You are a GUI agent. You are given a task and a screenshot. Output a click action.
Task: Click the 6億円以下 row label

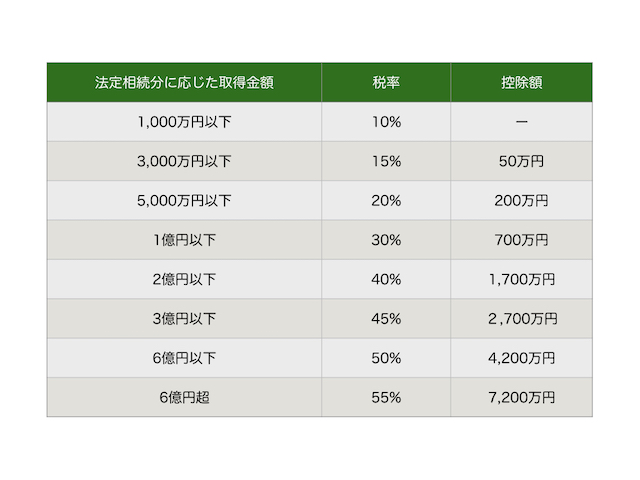click(184, 358)
